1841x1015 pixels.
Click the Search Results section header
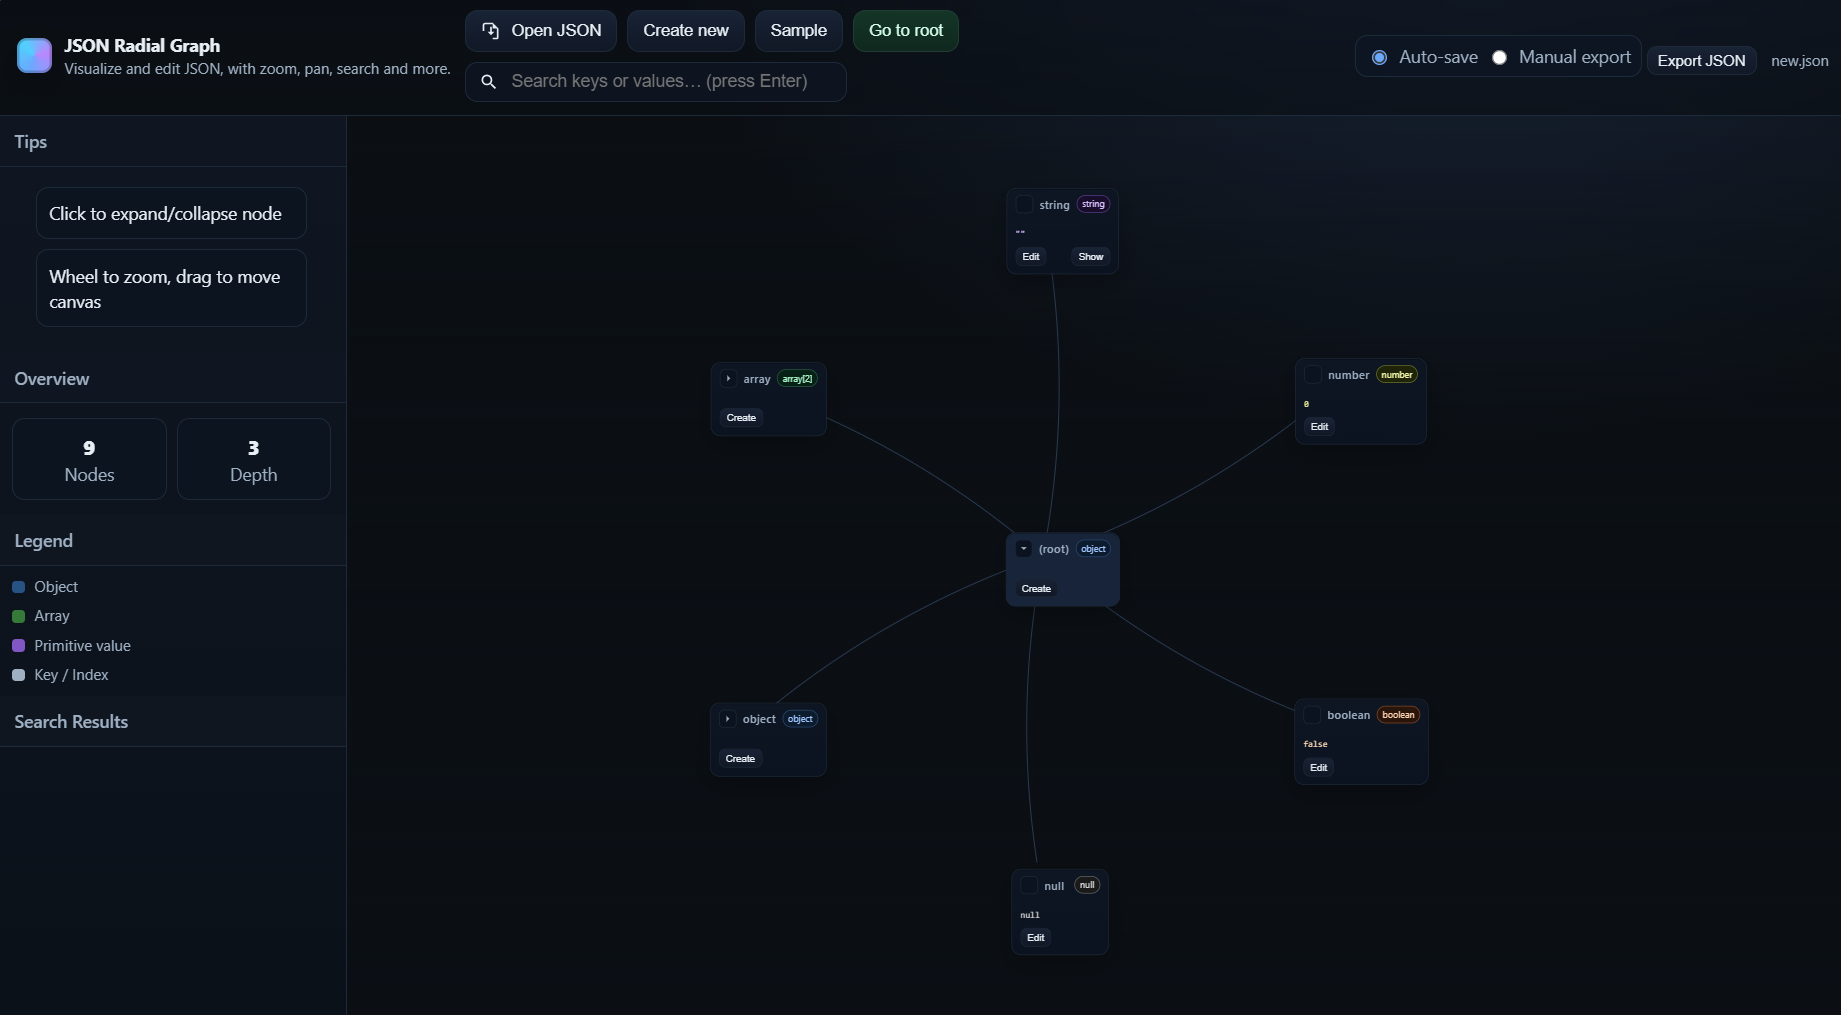click(71, 722)
